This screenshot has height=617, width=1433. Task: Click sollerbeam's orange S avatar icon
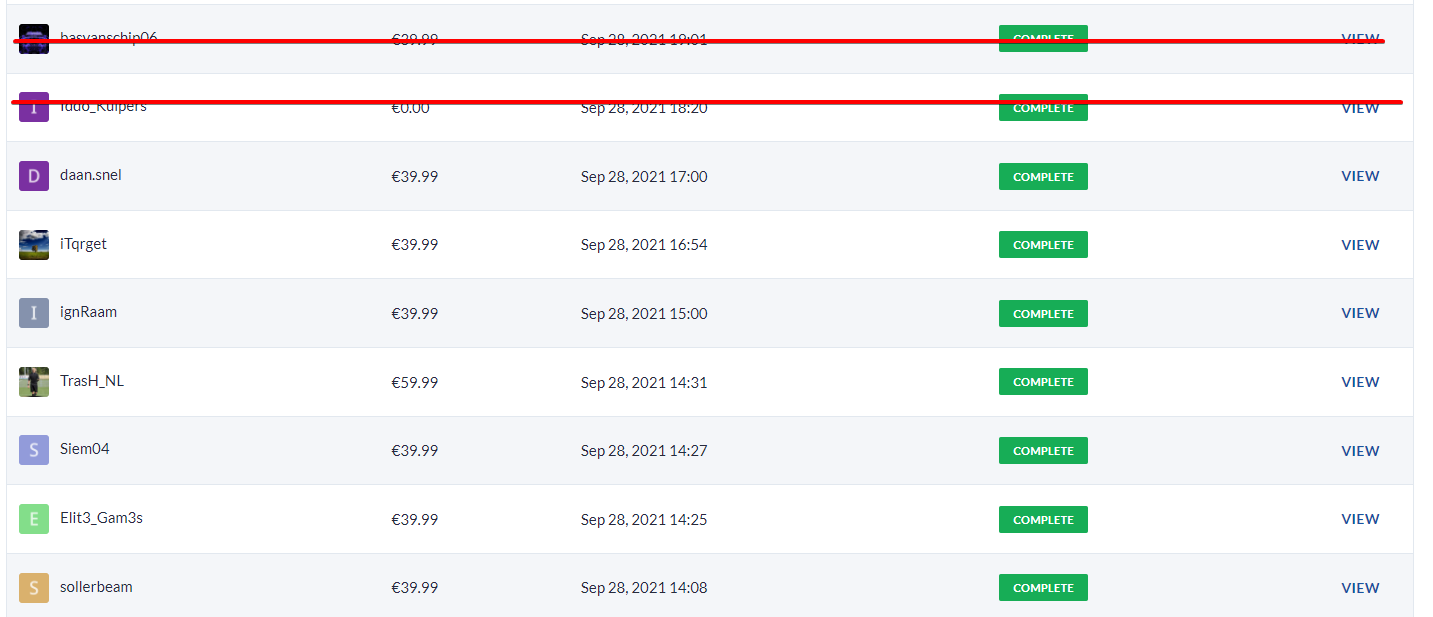click(34, 588)
